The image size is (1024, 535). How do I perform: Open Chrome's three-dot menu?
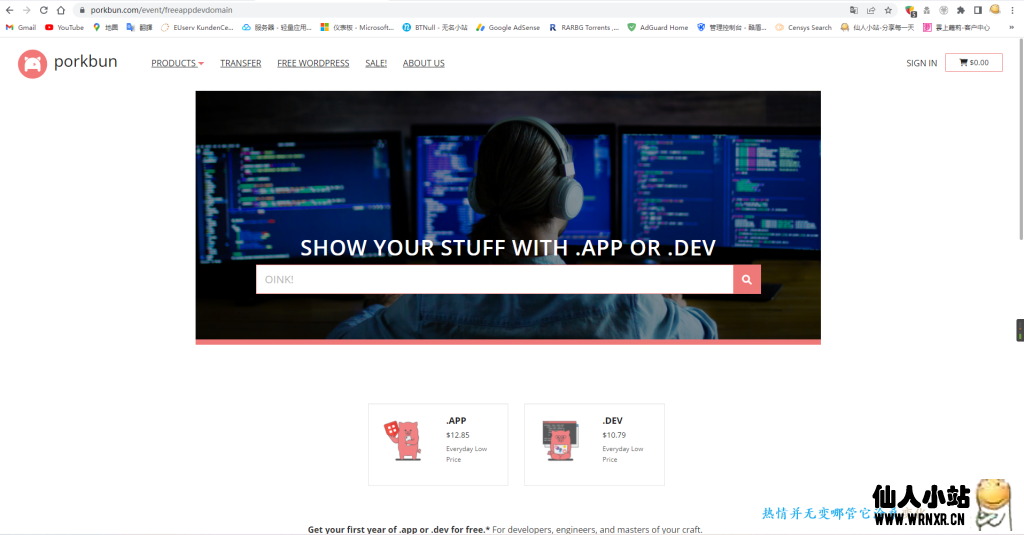1011,10
